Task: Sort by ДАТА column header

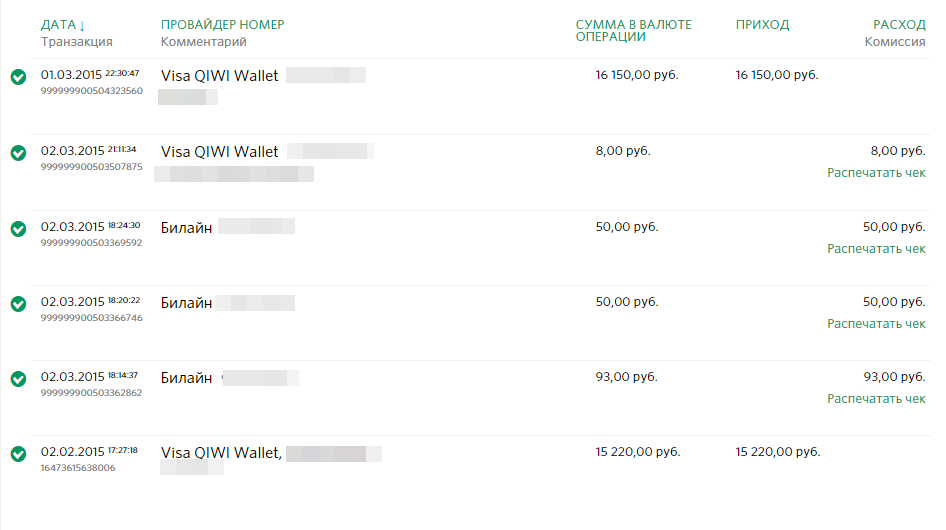Action: click(x=63, y=25)
